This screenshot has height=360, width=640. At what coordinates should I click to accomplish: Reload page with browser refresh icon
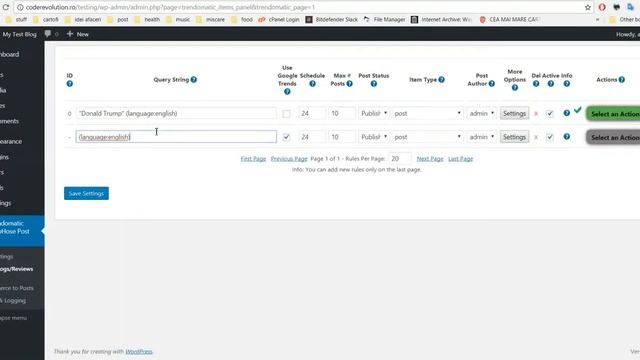coord(6,7)
